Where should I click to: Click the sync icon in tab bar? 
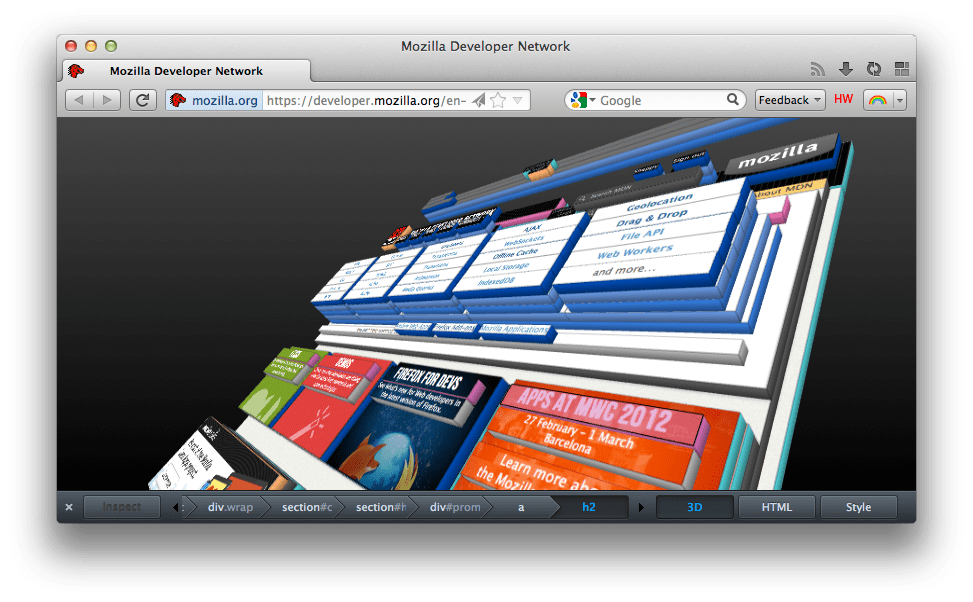coord(873,69)
